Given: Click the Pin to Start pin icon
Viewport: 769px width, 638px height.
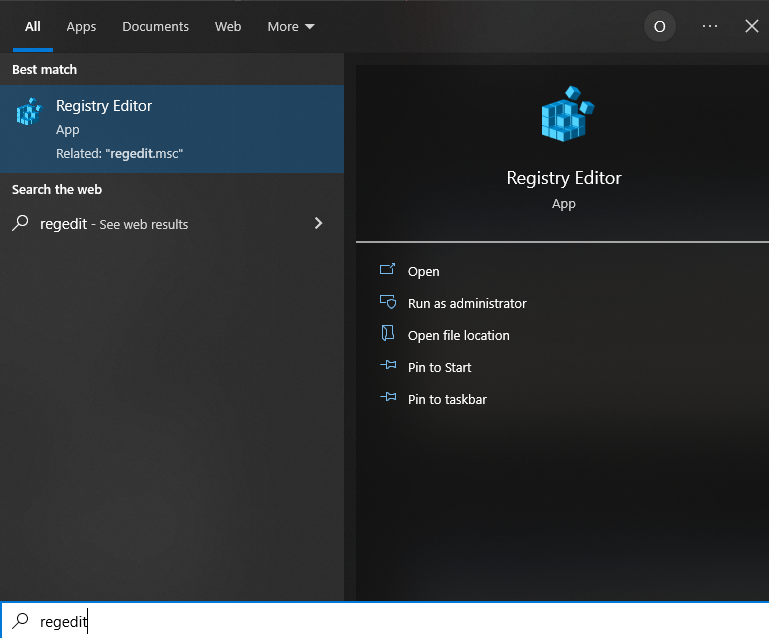Looking at the screenshot, I should pos(388,367).
